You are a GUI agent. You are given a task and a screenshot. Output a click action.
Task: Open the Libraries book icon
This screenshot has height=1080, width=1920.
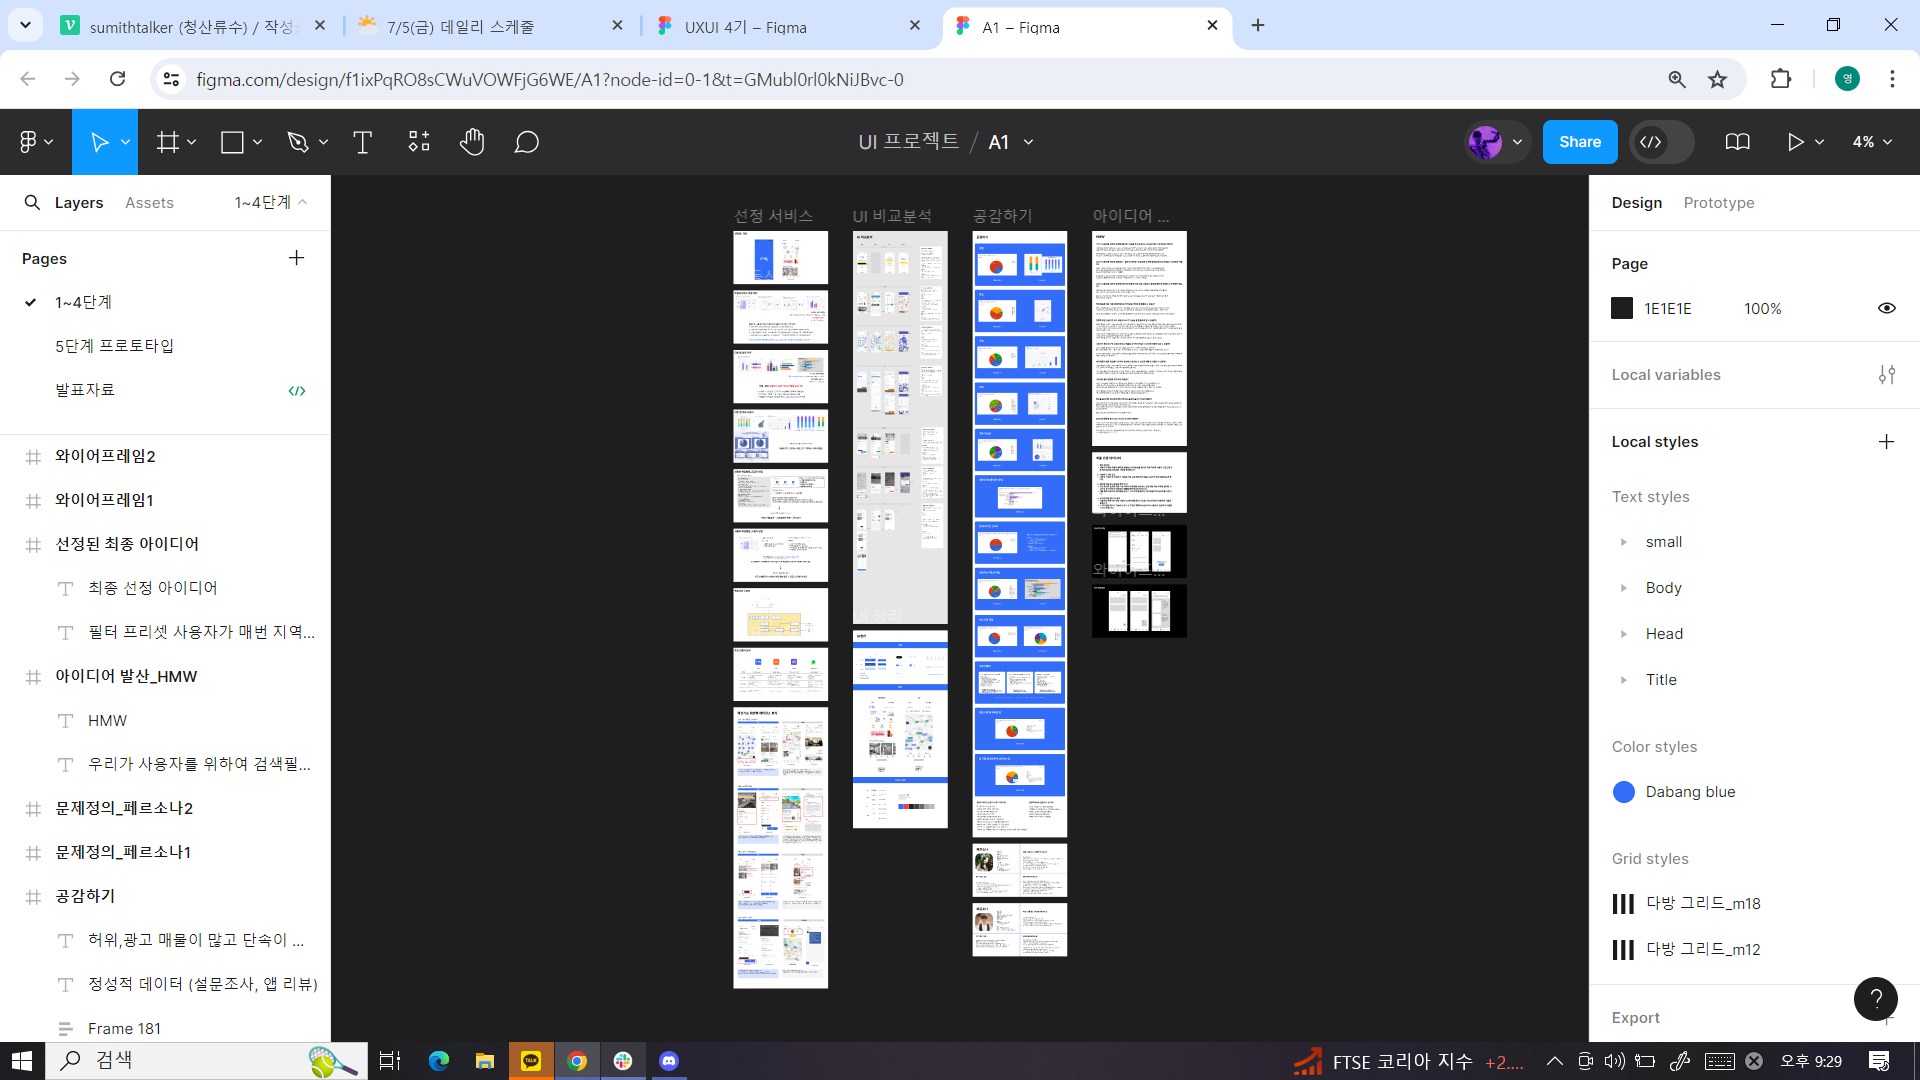point(1737,142)
